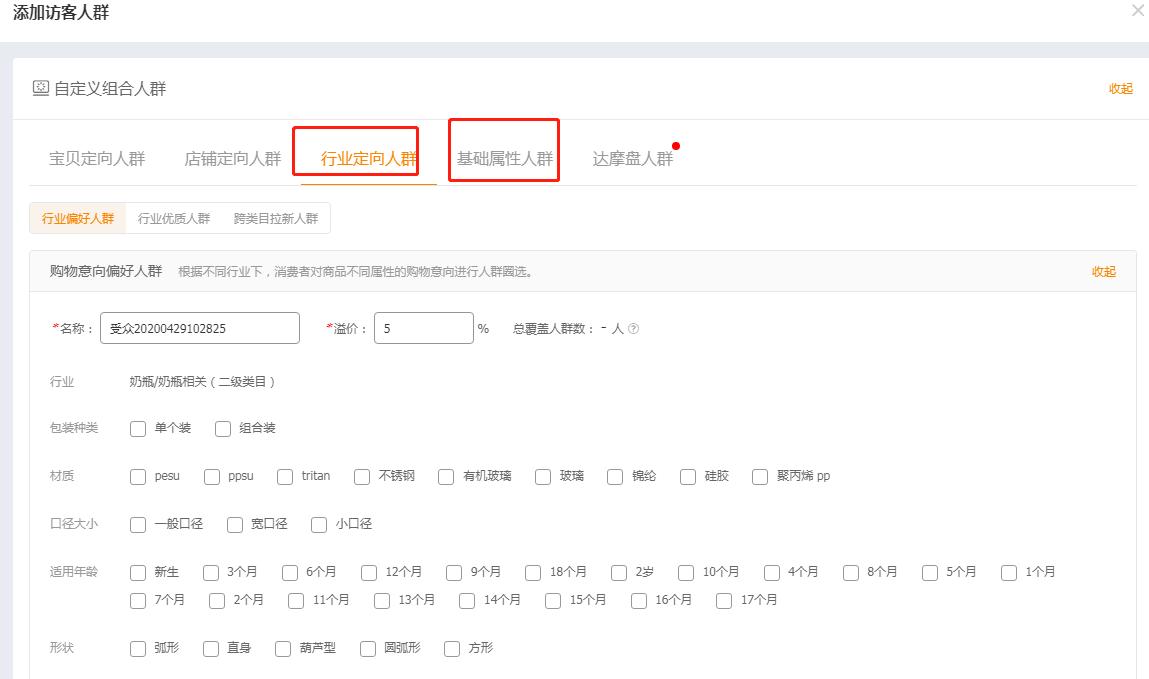Enable the 组合装 option

tap(222, 428)
